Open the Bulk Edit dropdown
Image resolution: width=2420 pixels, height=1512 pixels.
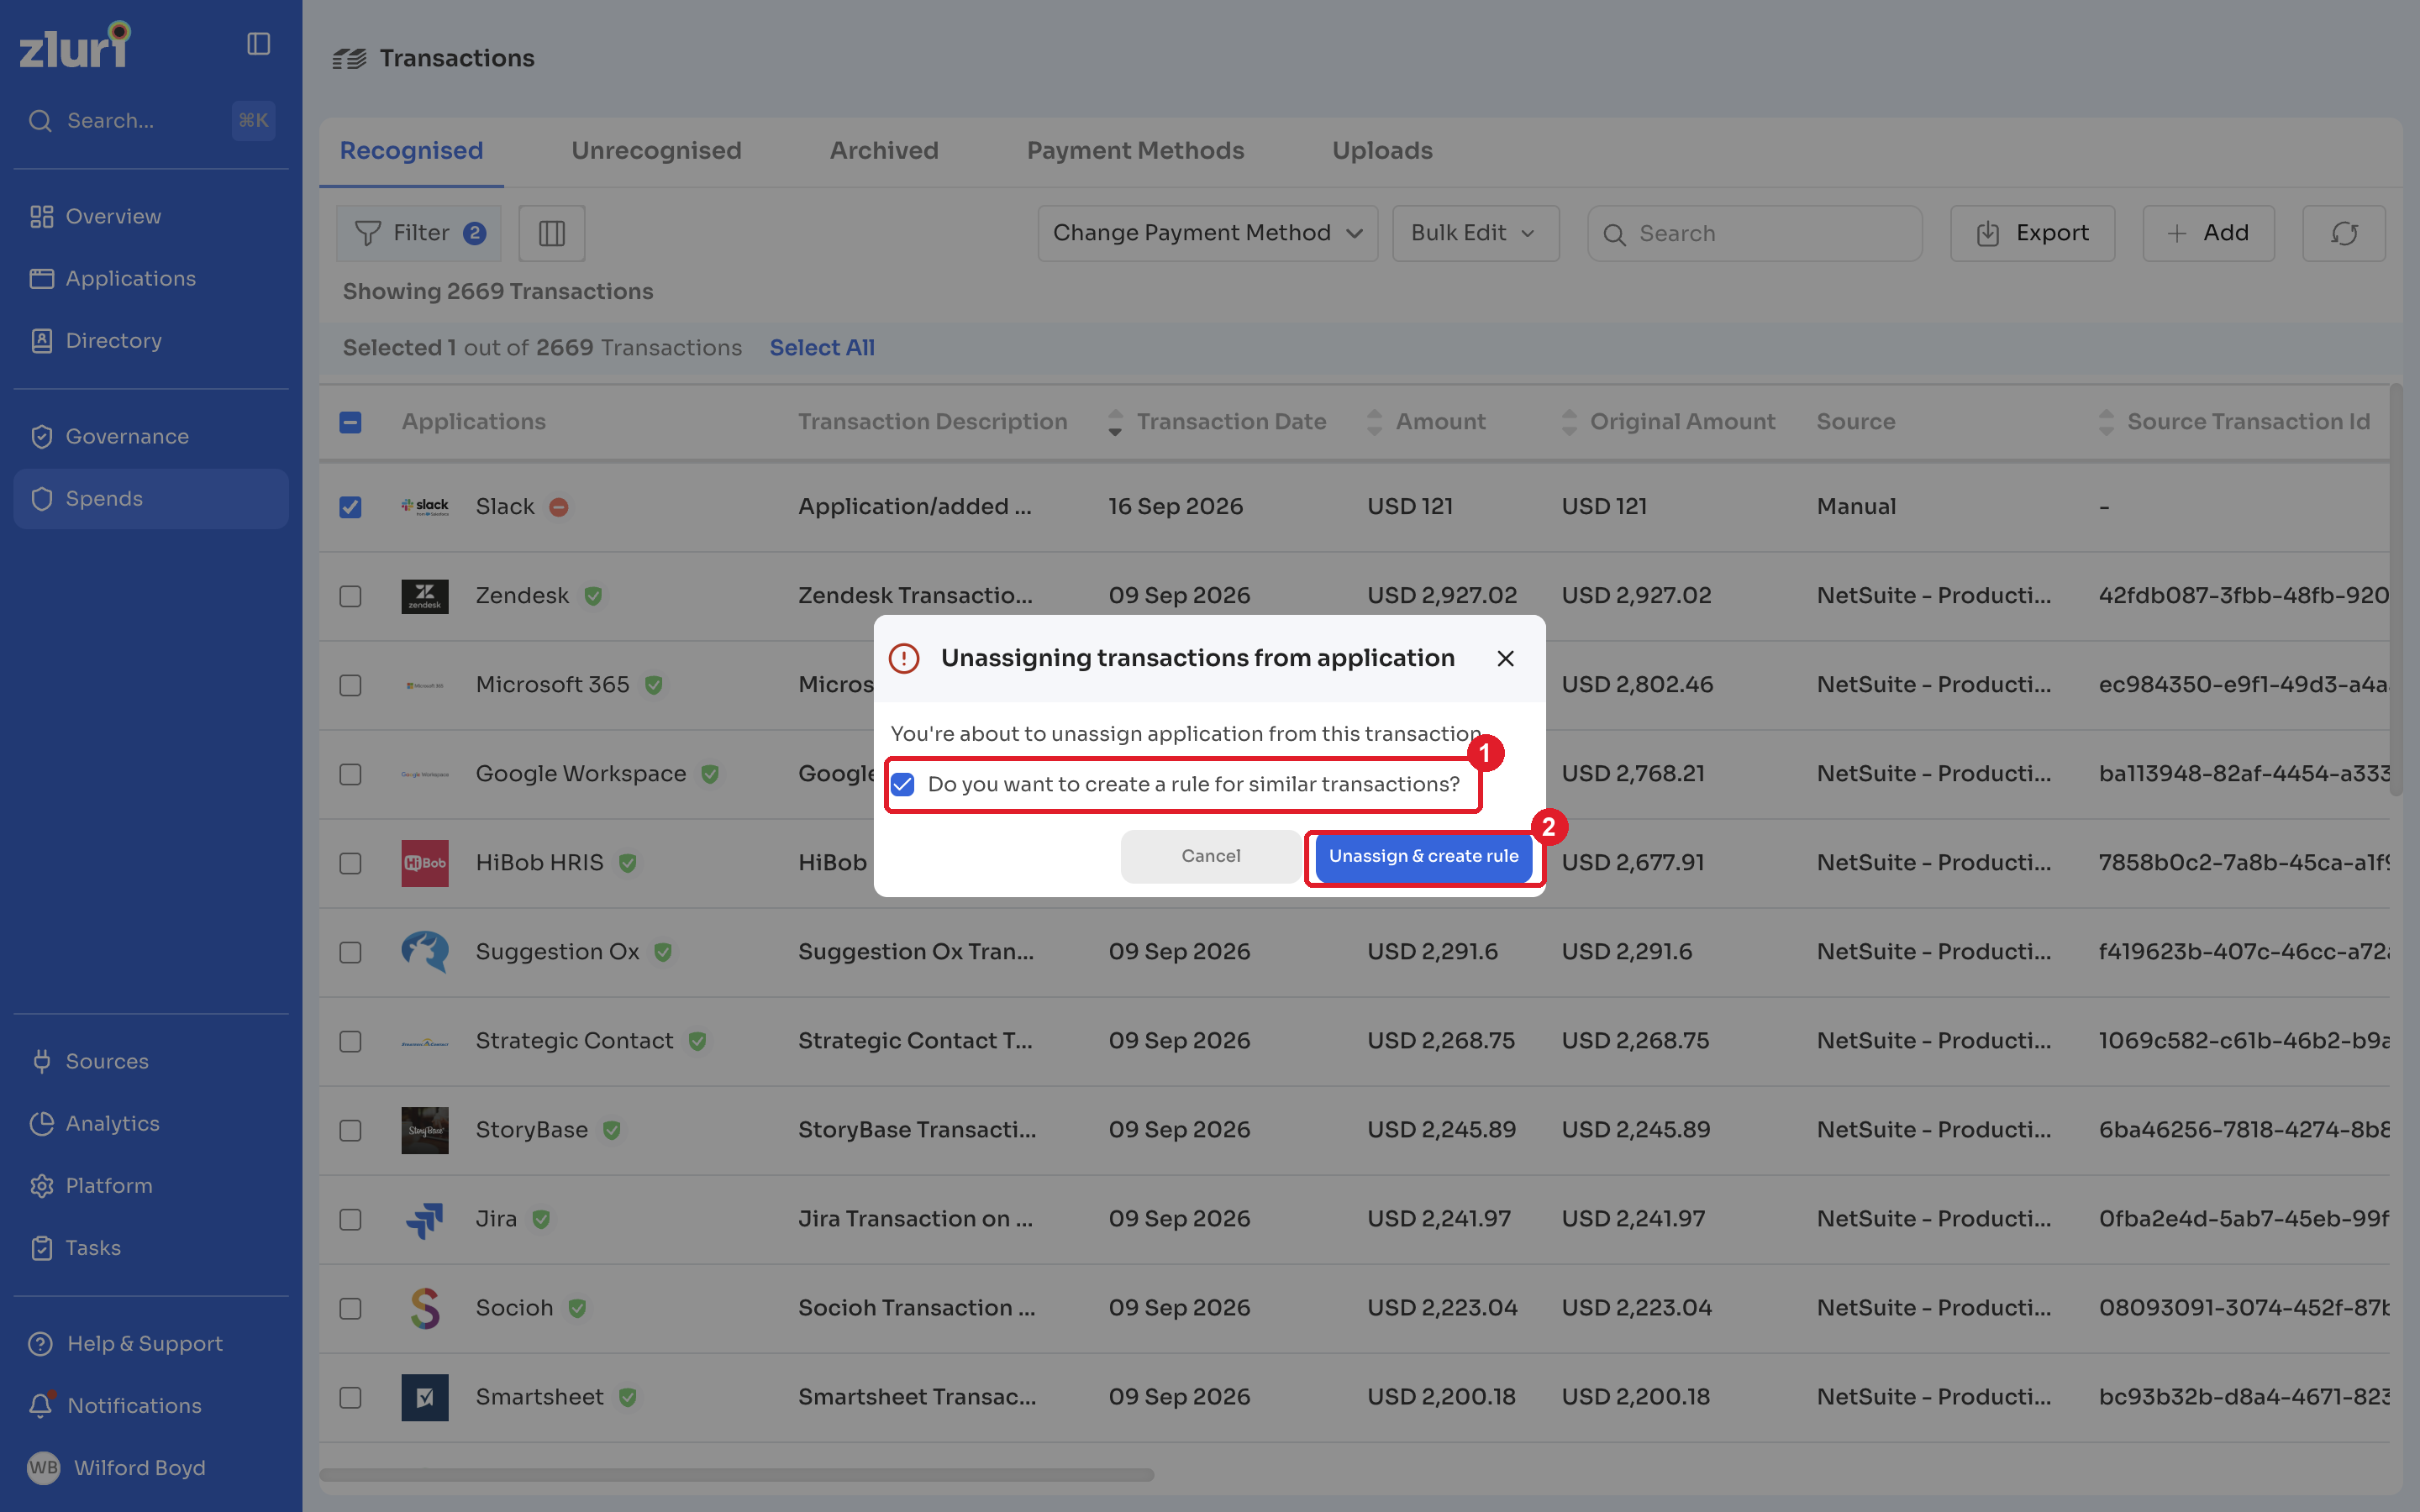pos(1475,233)
